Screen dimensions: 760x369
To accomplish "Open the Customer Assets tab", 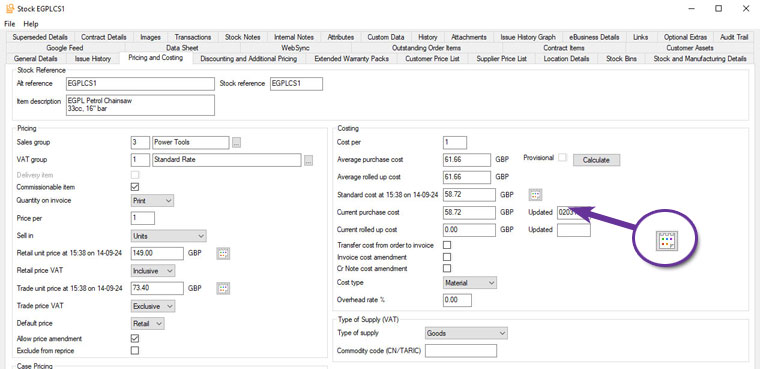I will click(x=689, y=48).
